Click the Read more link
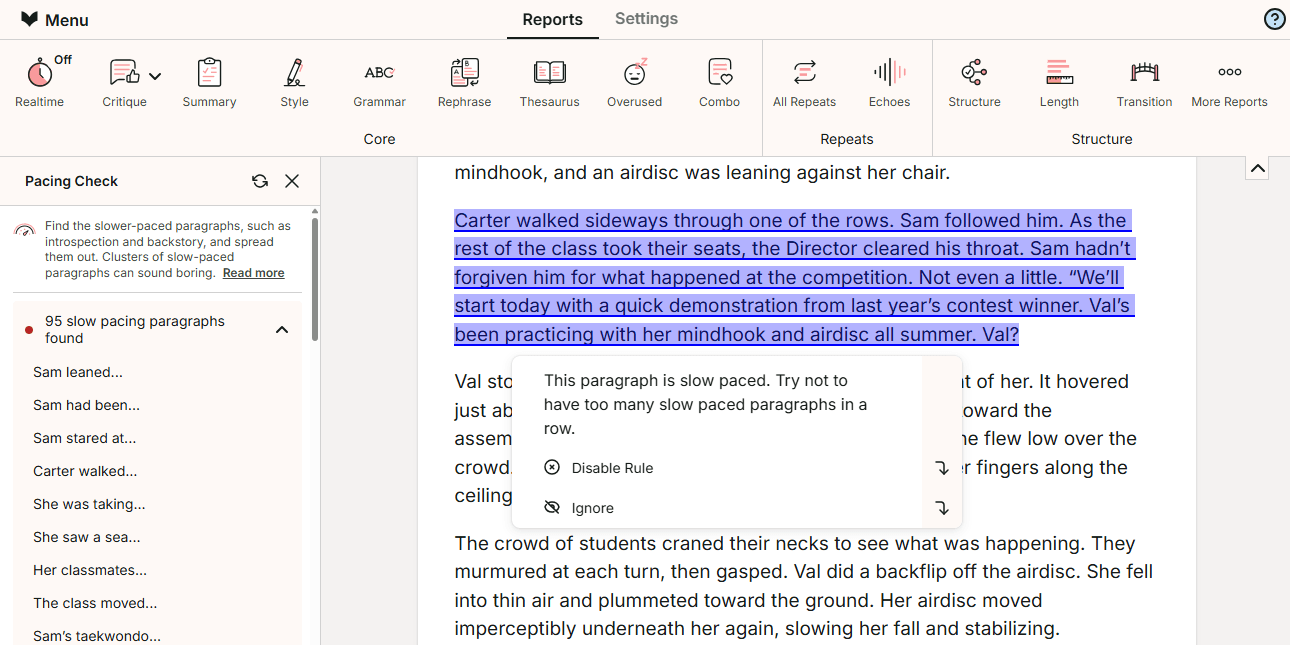Image resolution: width=1290 pixels, height=645 pixels. click(253, 272)
